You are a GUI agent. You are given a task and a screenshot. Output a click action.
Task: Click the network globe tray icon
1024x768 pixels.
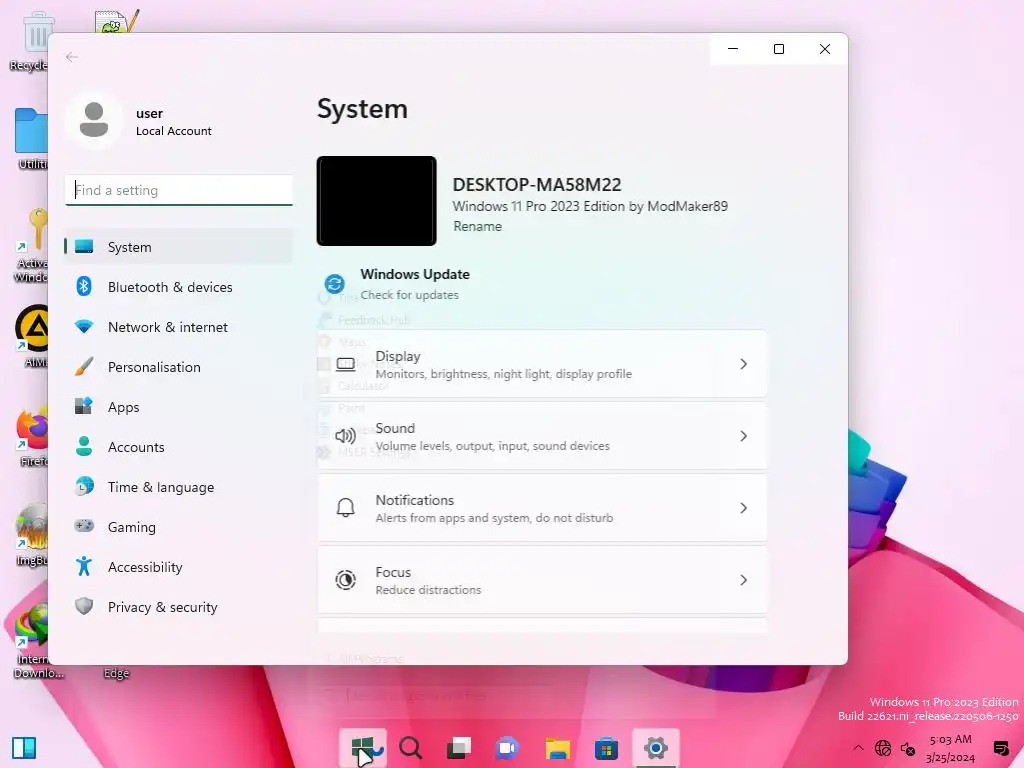coord(883,748)
